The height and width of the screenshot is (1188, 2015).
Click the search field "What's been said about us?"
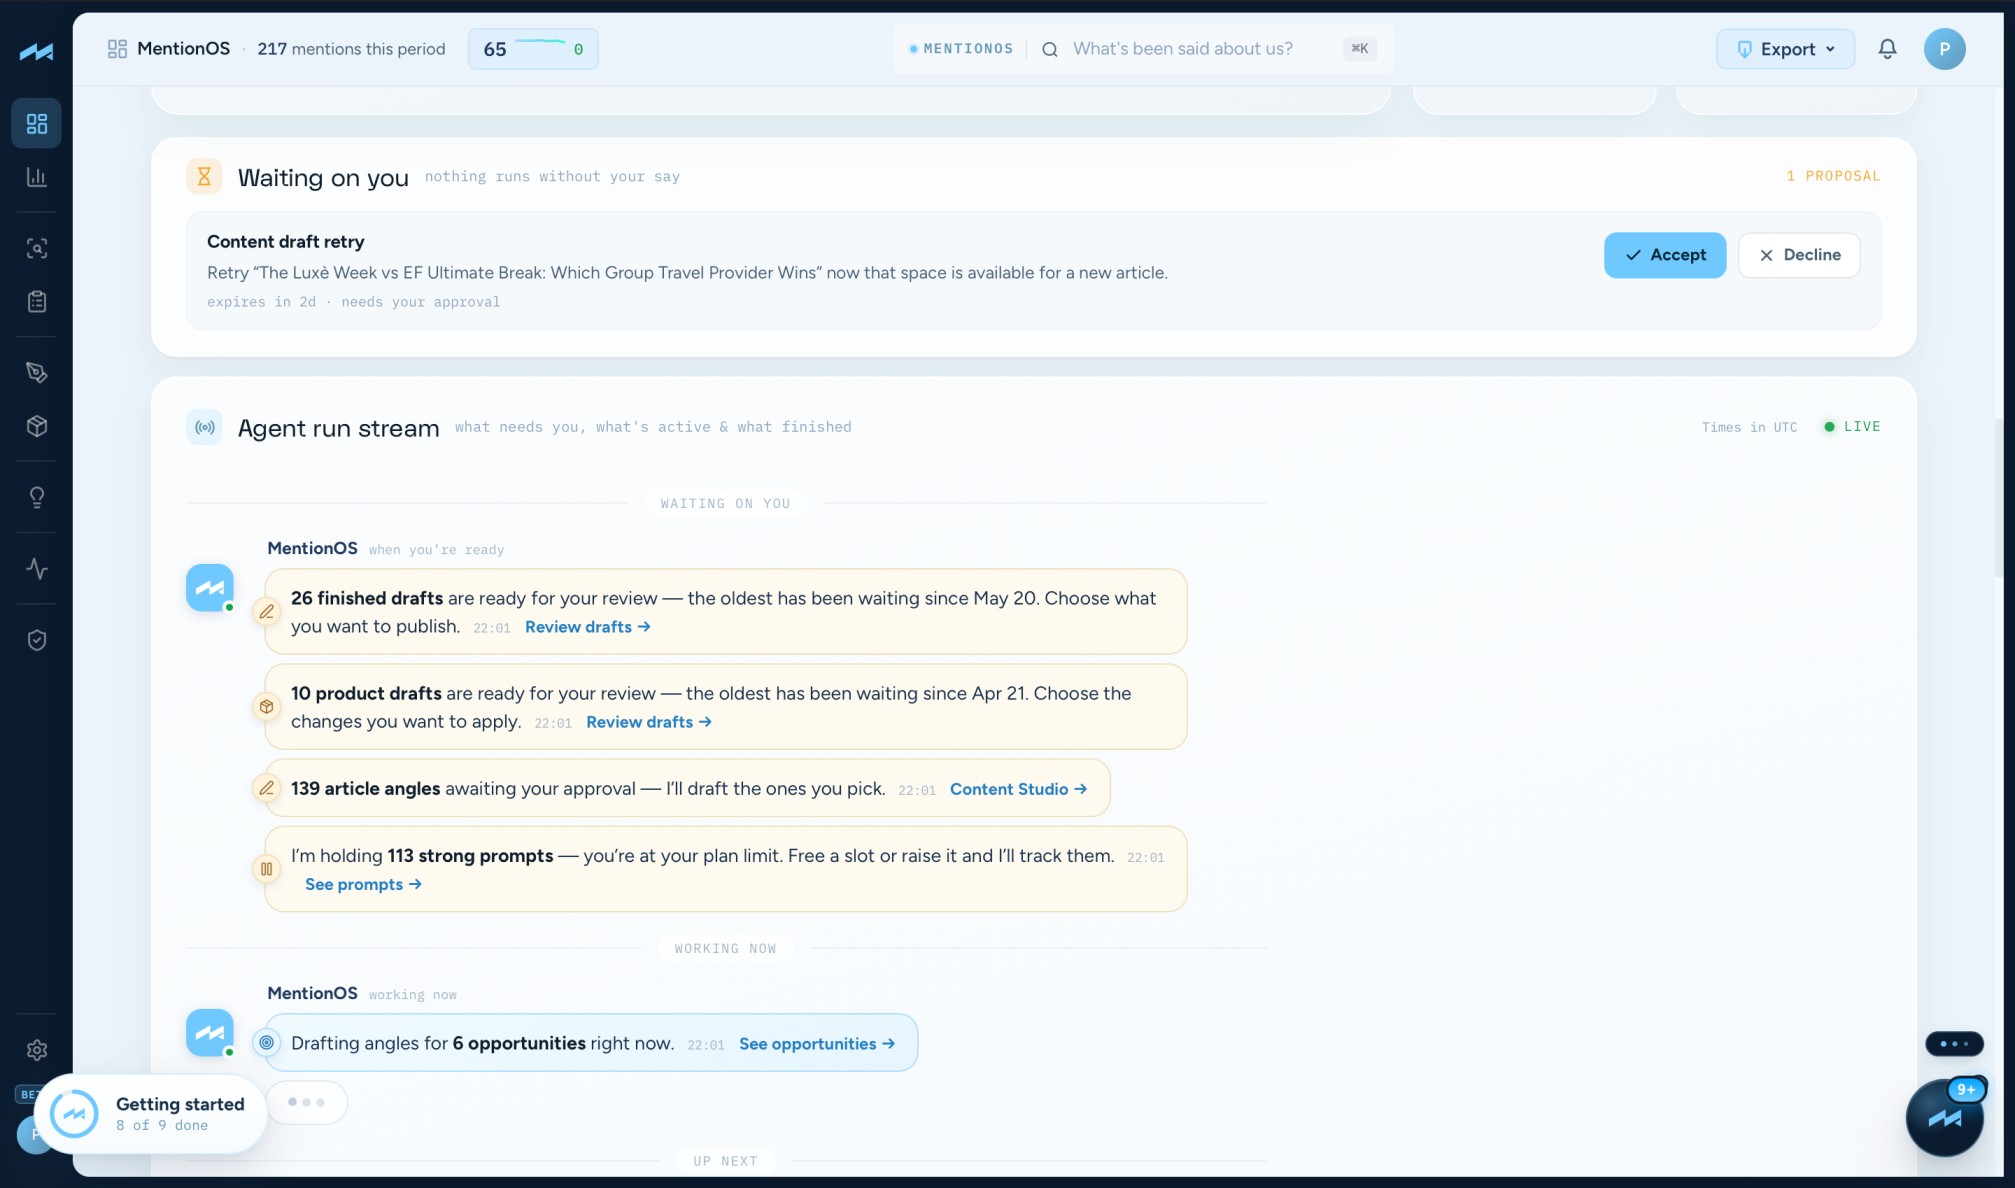1182,49
